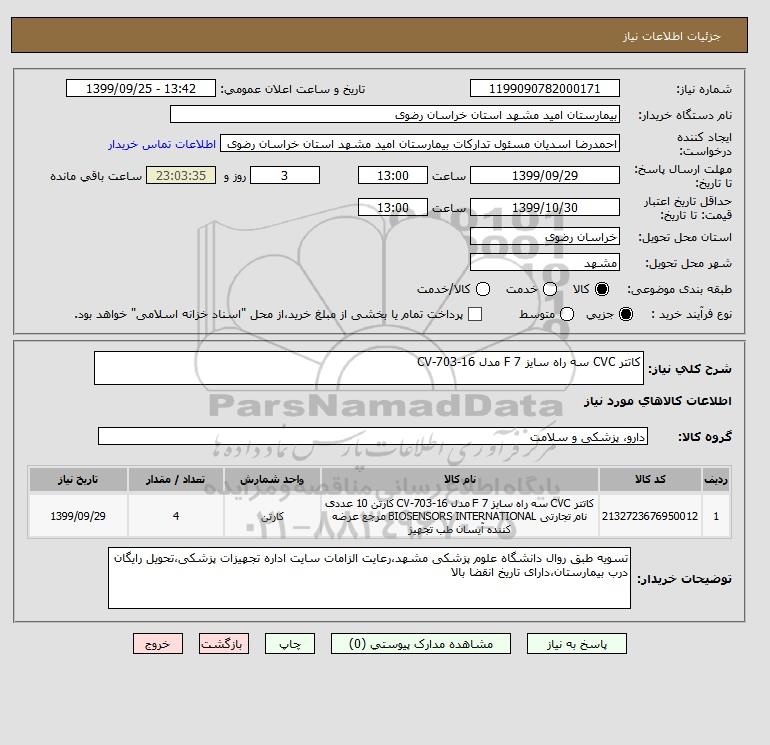The image size is (770, 745).
Task: Click the نام کالا column header
Action: click(460, 479)
